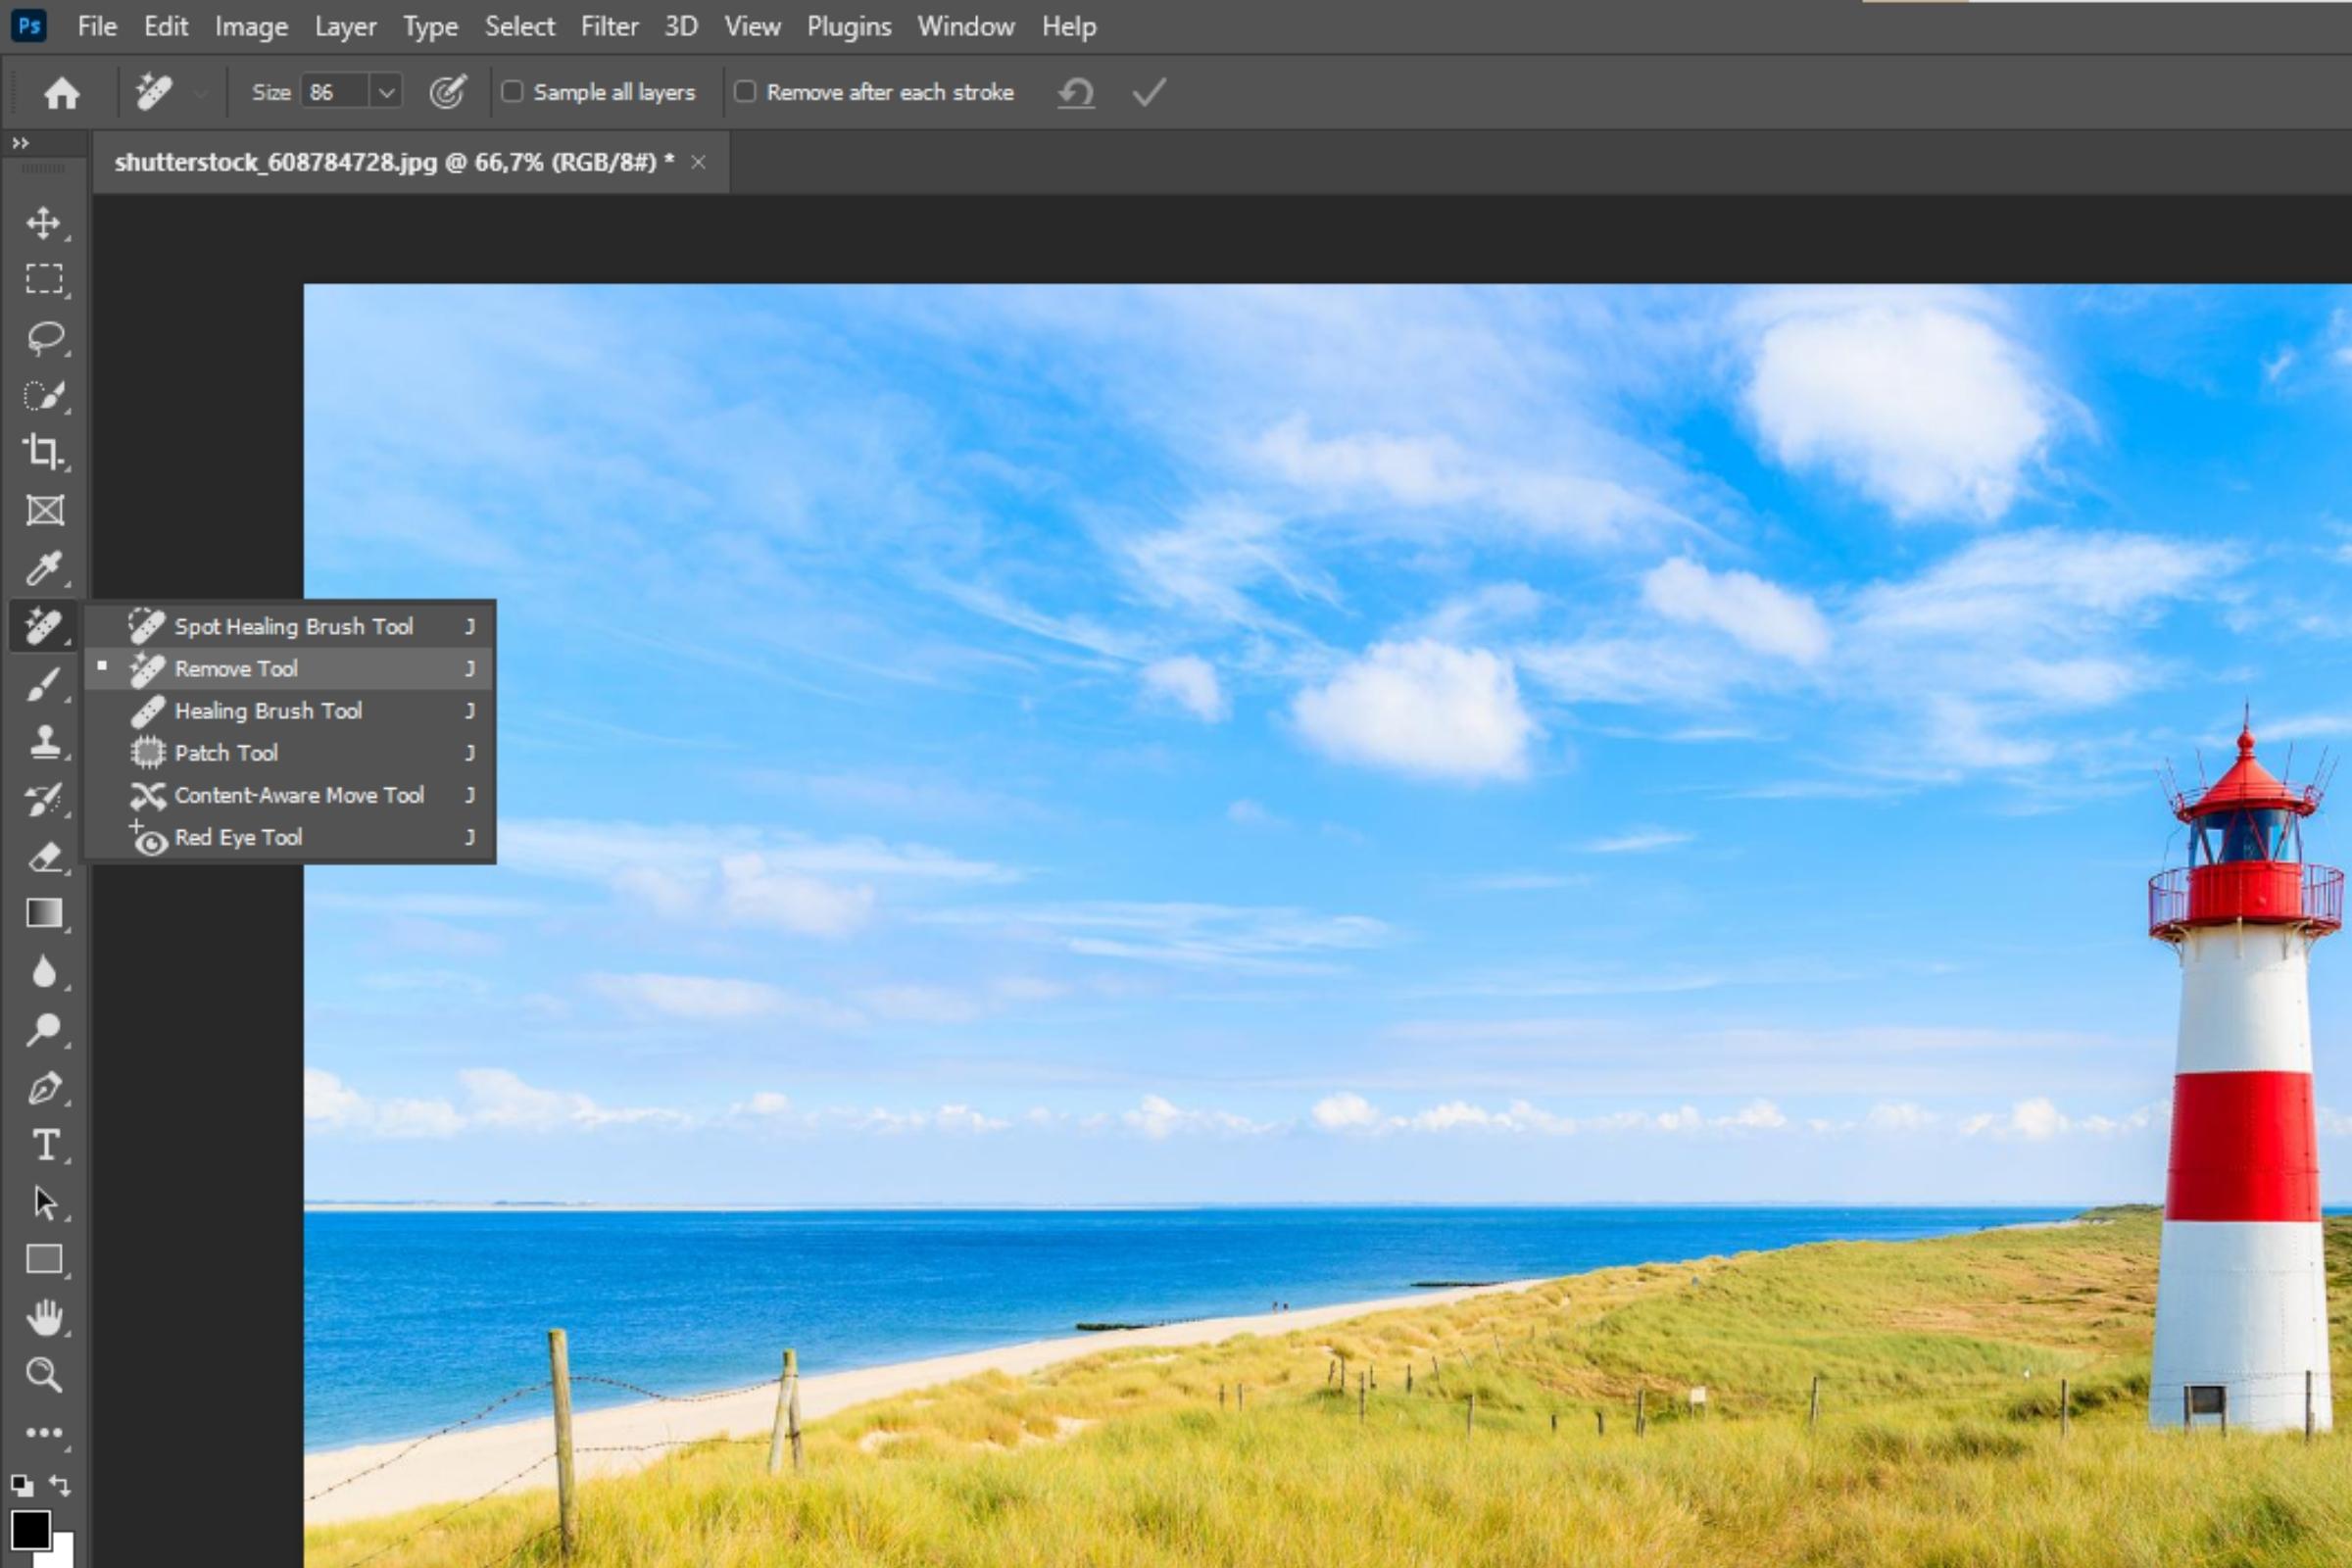Screen dimensions: 2352x1568
Task: Select the Hand tool
Action: (x=43, y=1318)
